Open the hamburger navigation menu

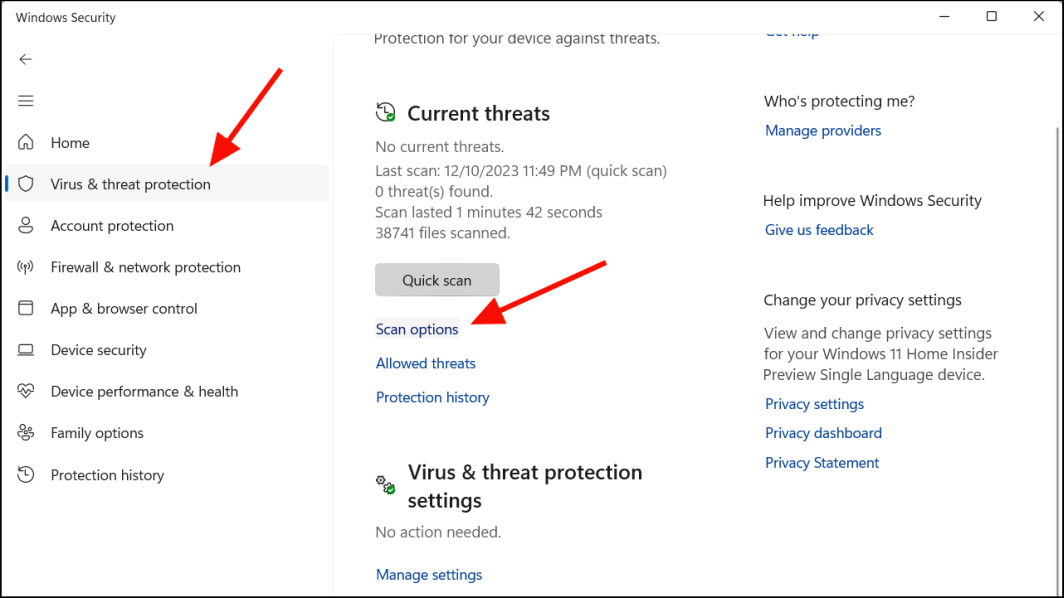(26, 101)
